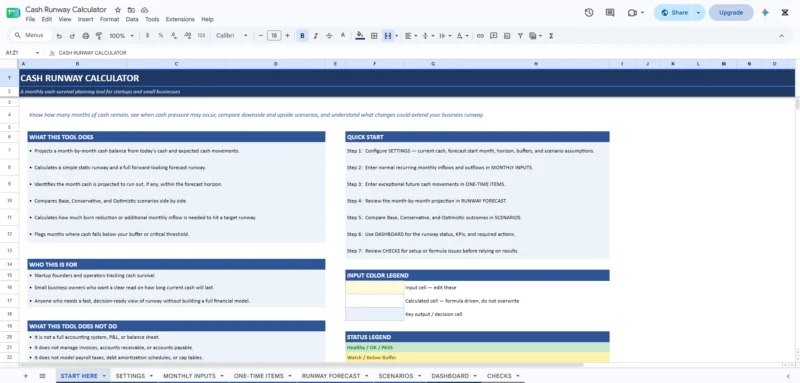Screen dimensions: 800x383
Task: Create a filter
Action: pyautogui.click(x=520, y=36)
